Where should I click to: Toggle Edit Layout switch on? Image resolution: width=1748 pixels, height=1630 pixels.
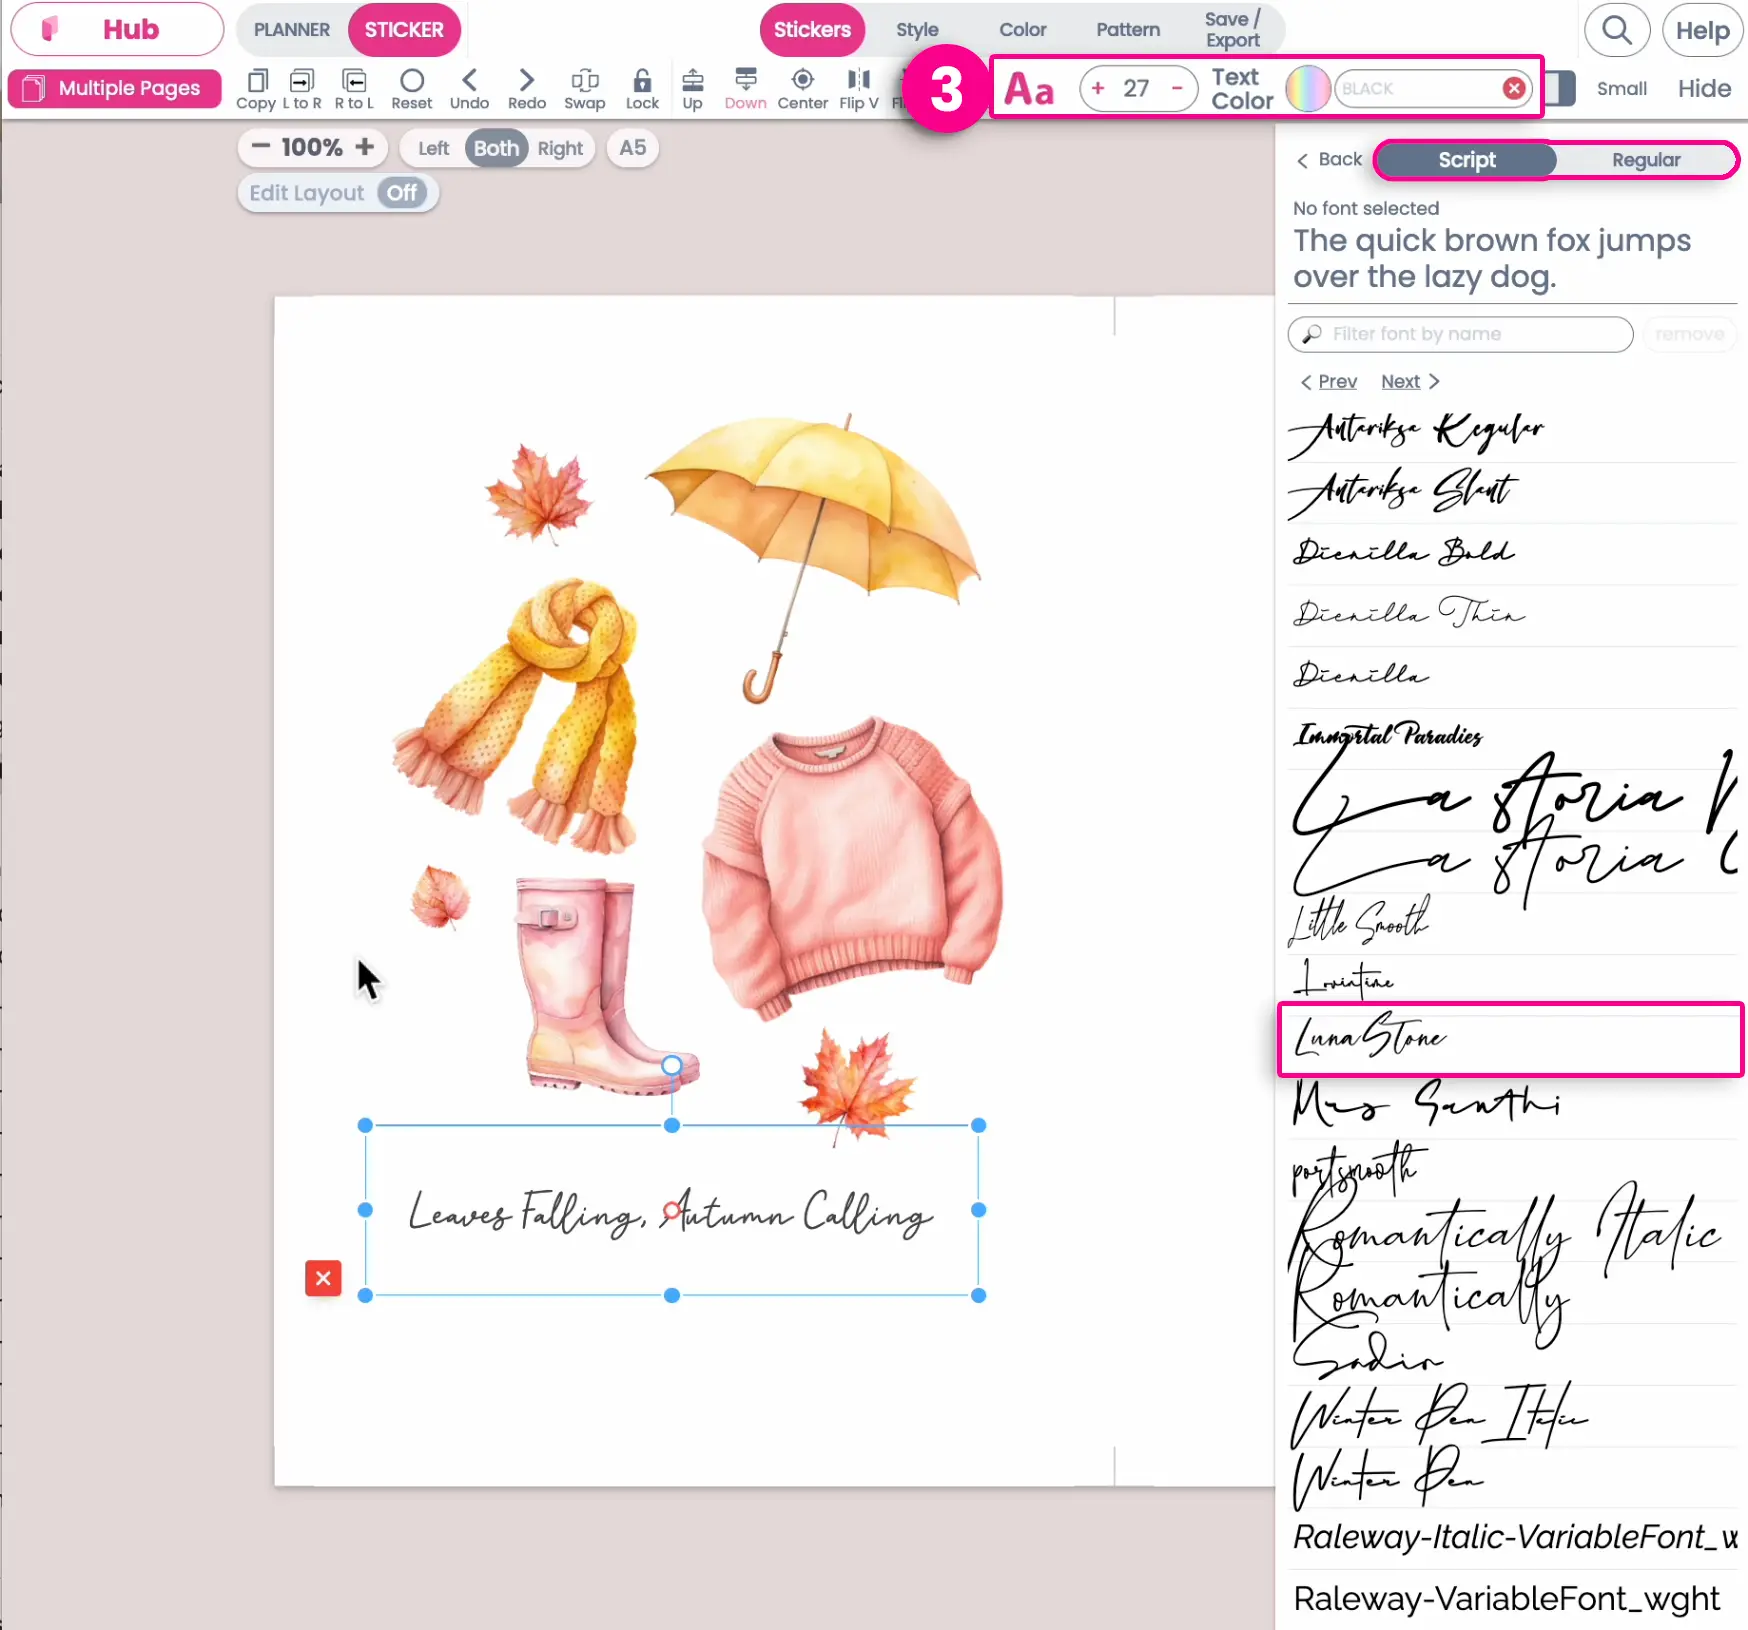(x=402, y=193)
